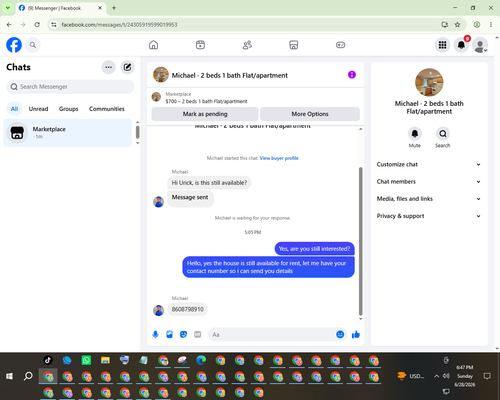The width and height of the screenshot is (500, 400).
Task: Open the notifications bell
Action: pyautogui.click(x=461, y=45)
